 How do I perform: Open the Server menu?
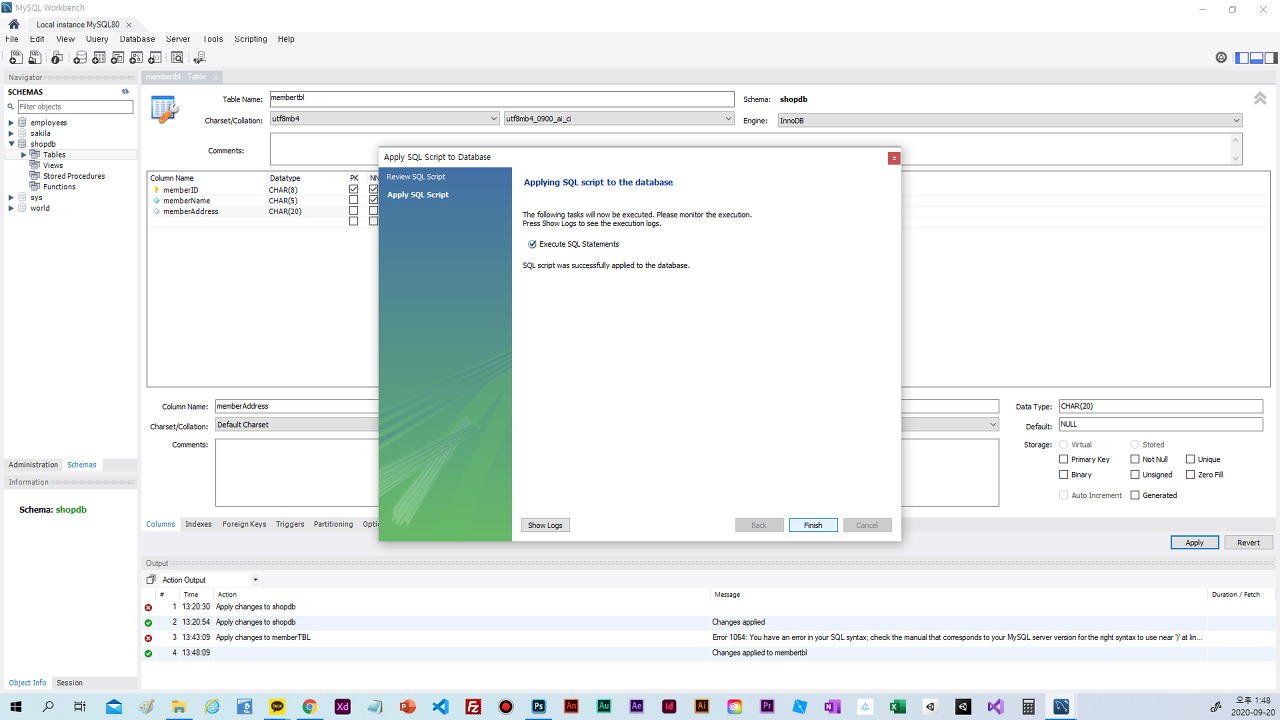point(178,39)
